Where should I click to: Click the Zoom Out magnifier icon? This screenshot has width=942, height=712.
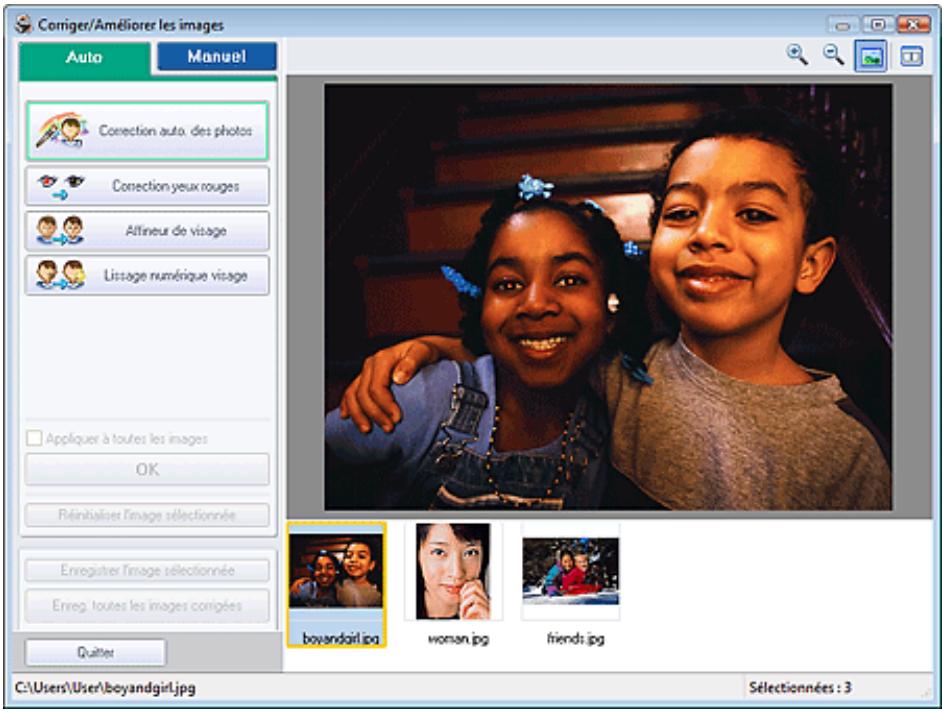[833, 55]
